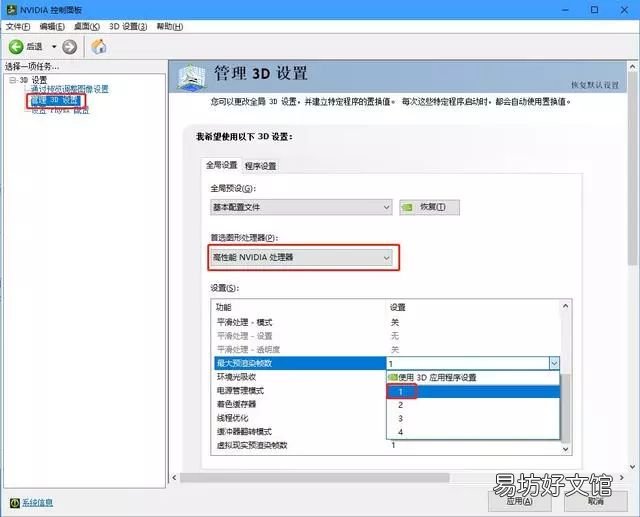
Task: Choose option 4 in the dropdown list
Action: [x=473, y=432]
